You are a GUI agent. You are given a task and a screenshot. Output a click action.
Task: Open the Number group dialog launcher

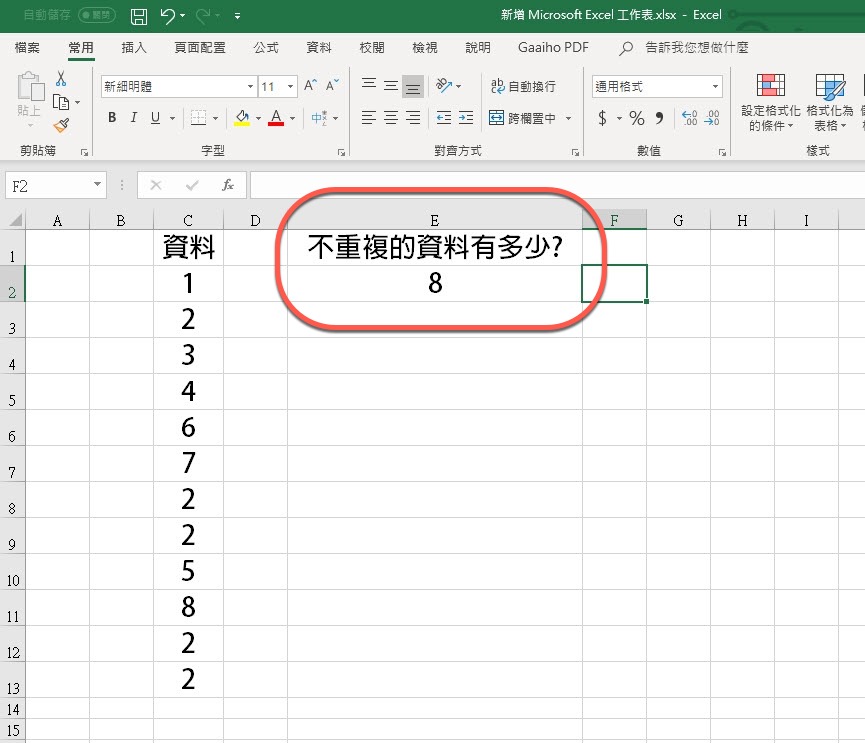(722, 153)
